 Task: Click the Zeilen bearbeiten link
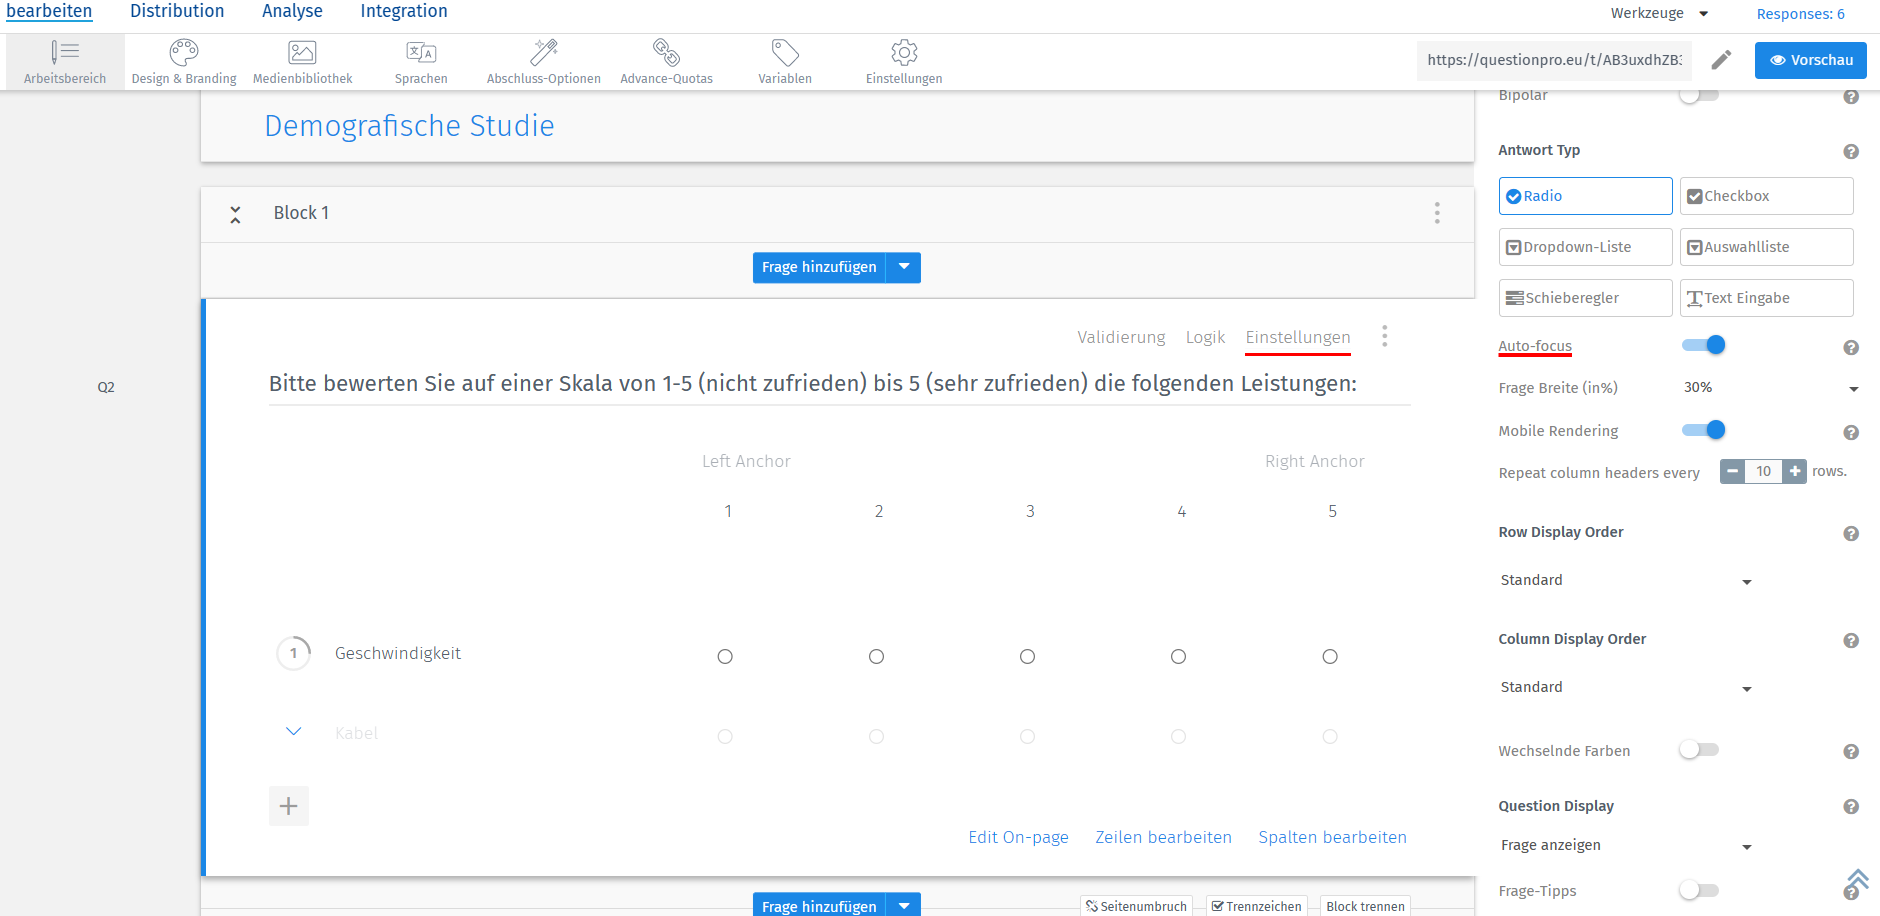(x=1163, y=837)
